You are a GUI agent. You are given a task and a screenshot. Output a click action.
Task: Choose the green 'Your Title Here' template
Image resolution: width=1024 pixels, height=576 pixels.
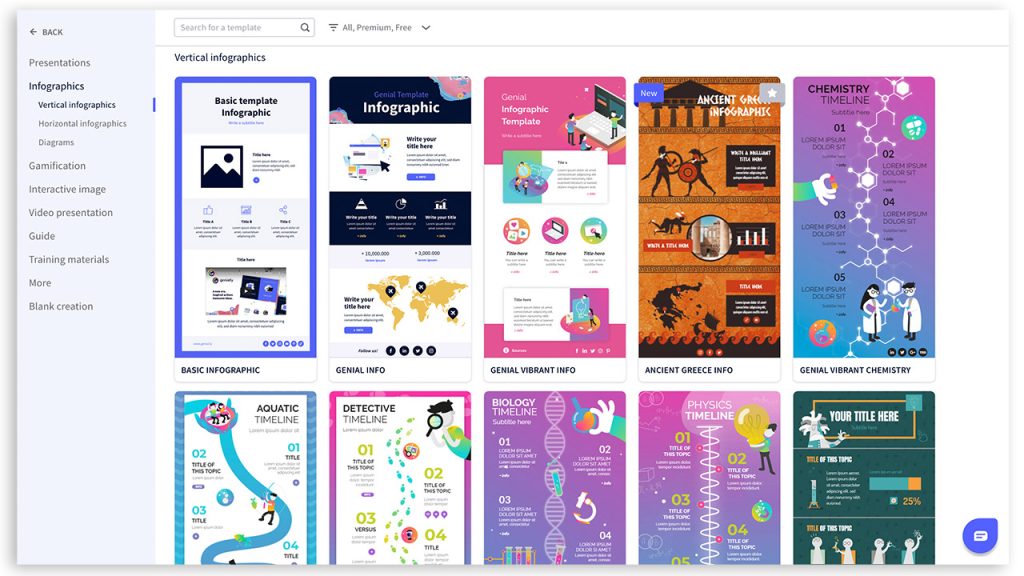click(864, 478)
